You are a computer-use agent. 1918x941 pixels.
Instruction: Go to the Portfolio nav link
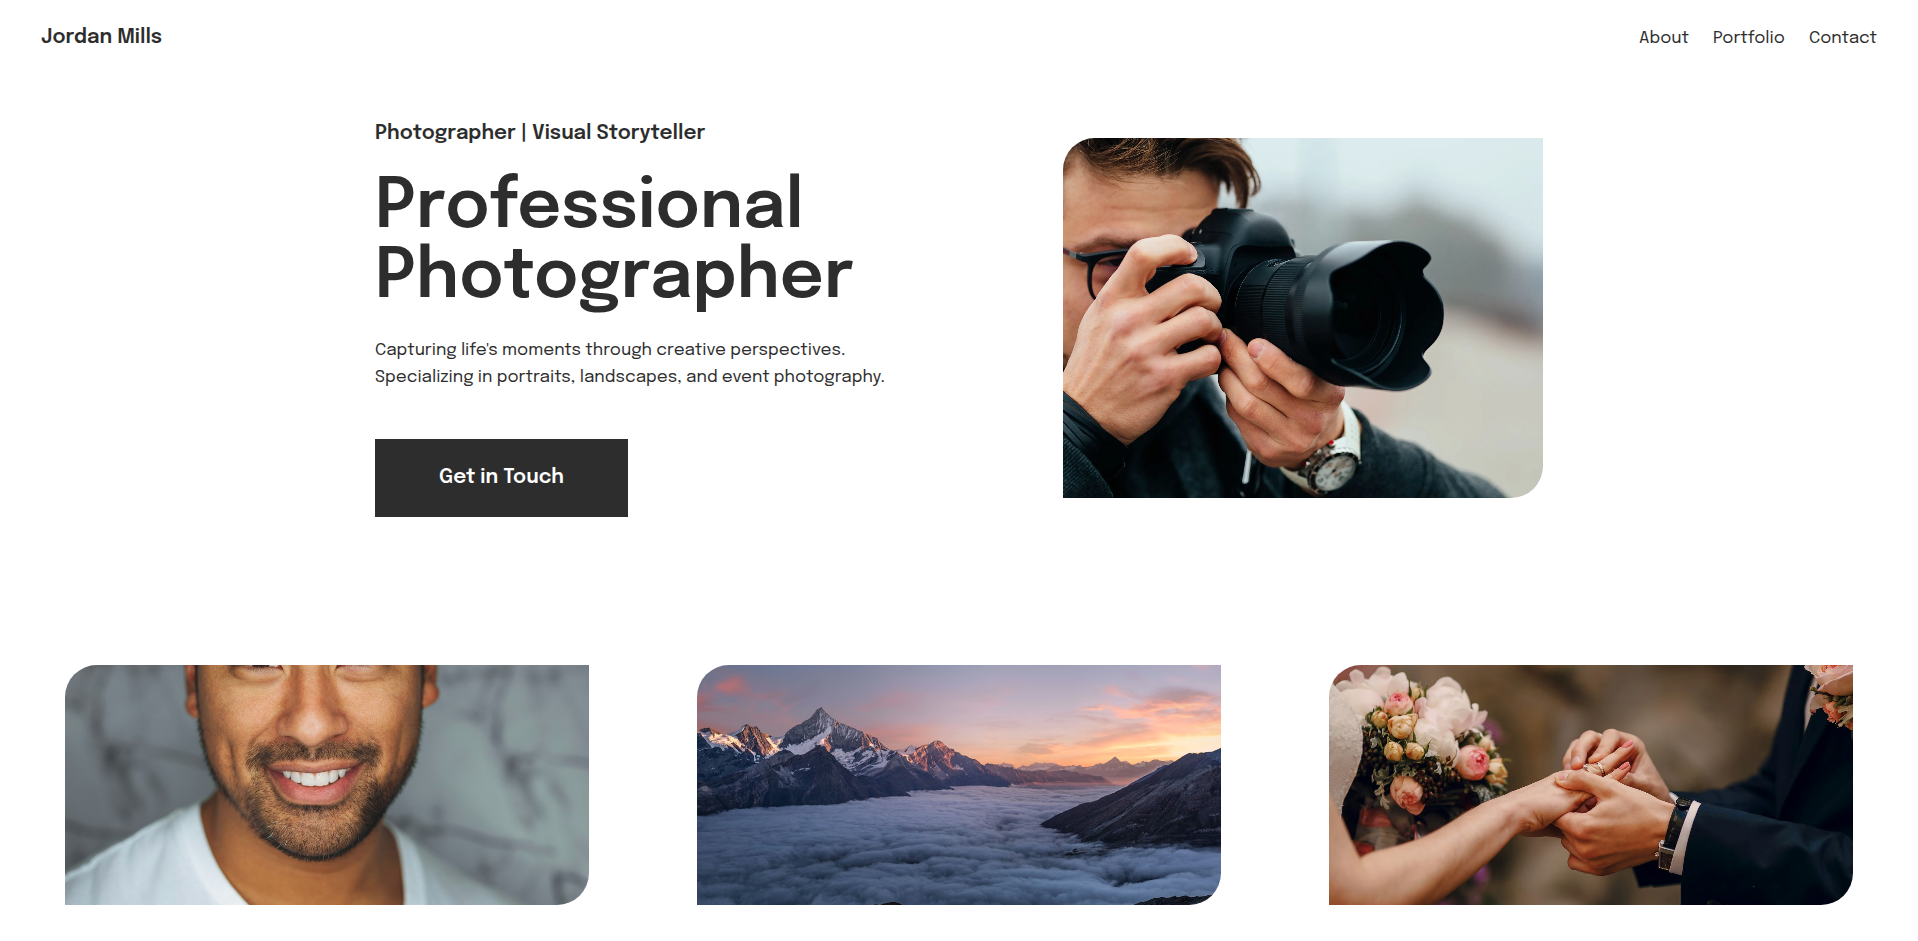1748,37
